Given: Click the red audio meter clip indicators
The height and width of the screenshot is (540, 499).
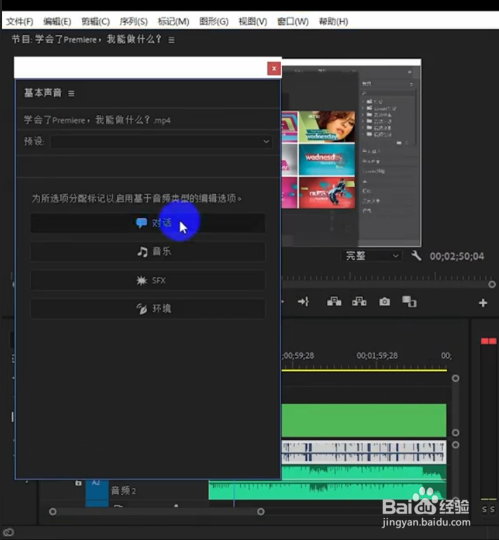Looking at the screenshot, I should (x=488, y=341).
